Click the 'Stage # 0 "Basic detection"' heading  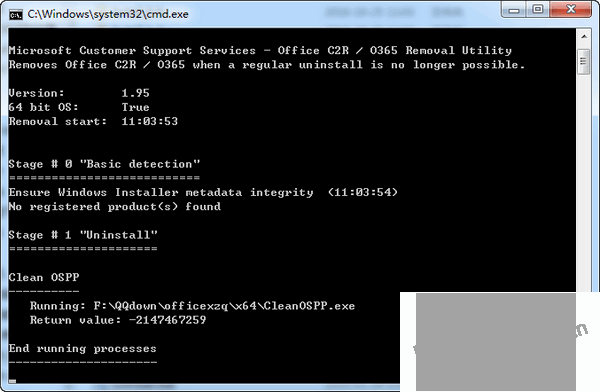point(104,164)
